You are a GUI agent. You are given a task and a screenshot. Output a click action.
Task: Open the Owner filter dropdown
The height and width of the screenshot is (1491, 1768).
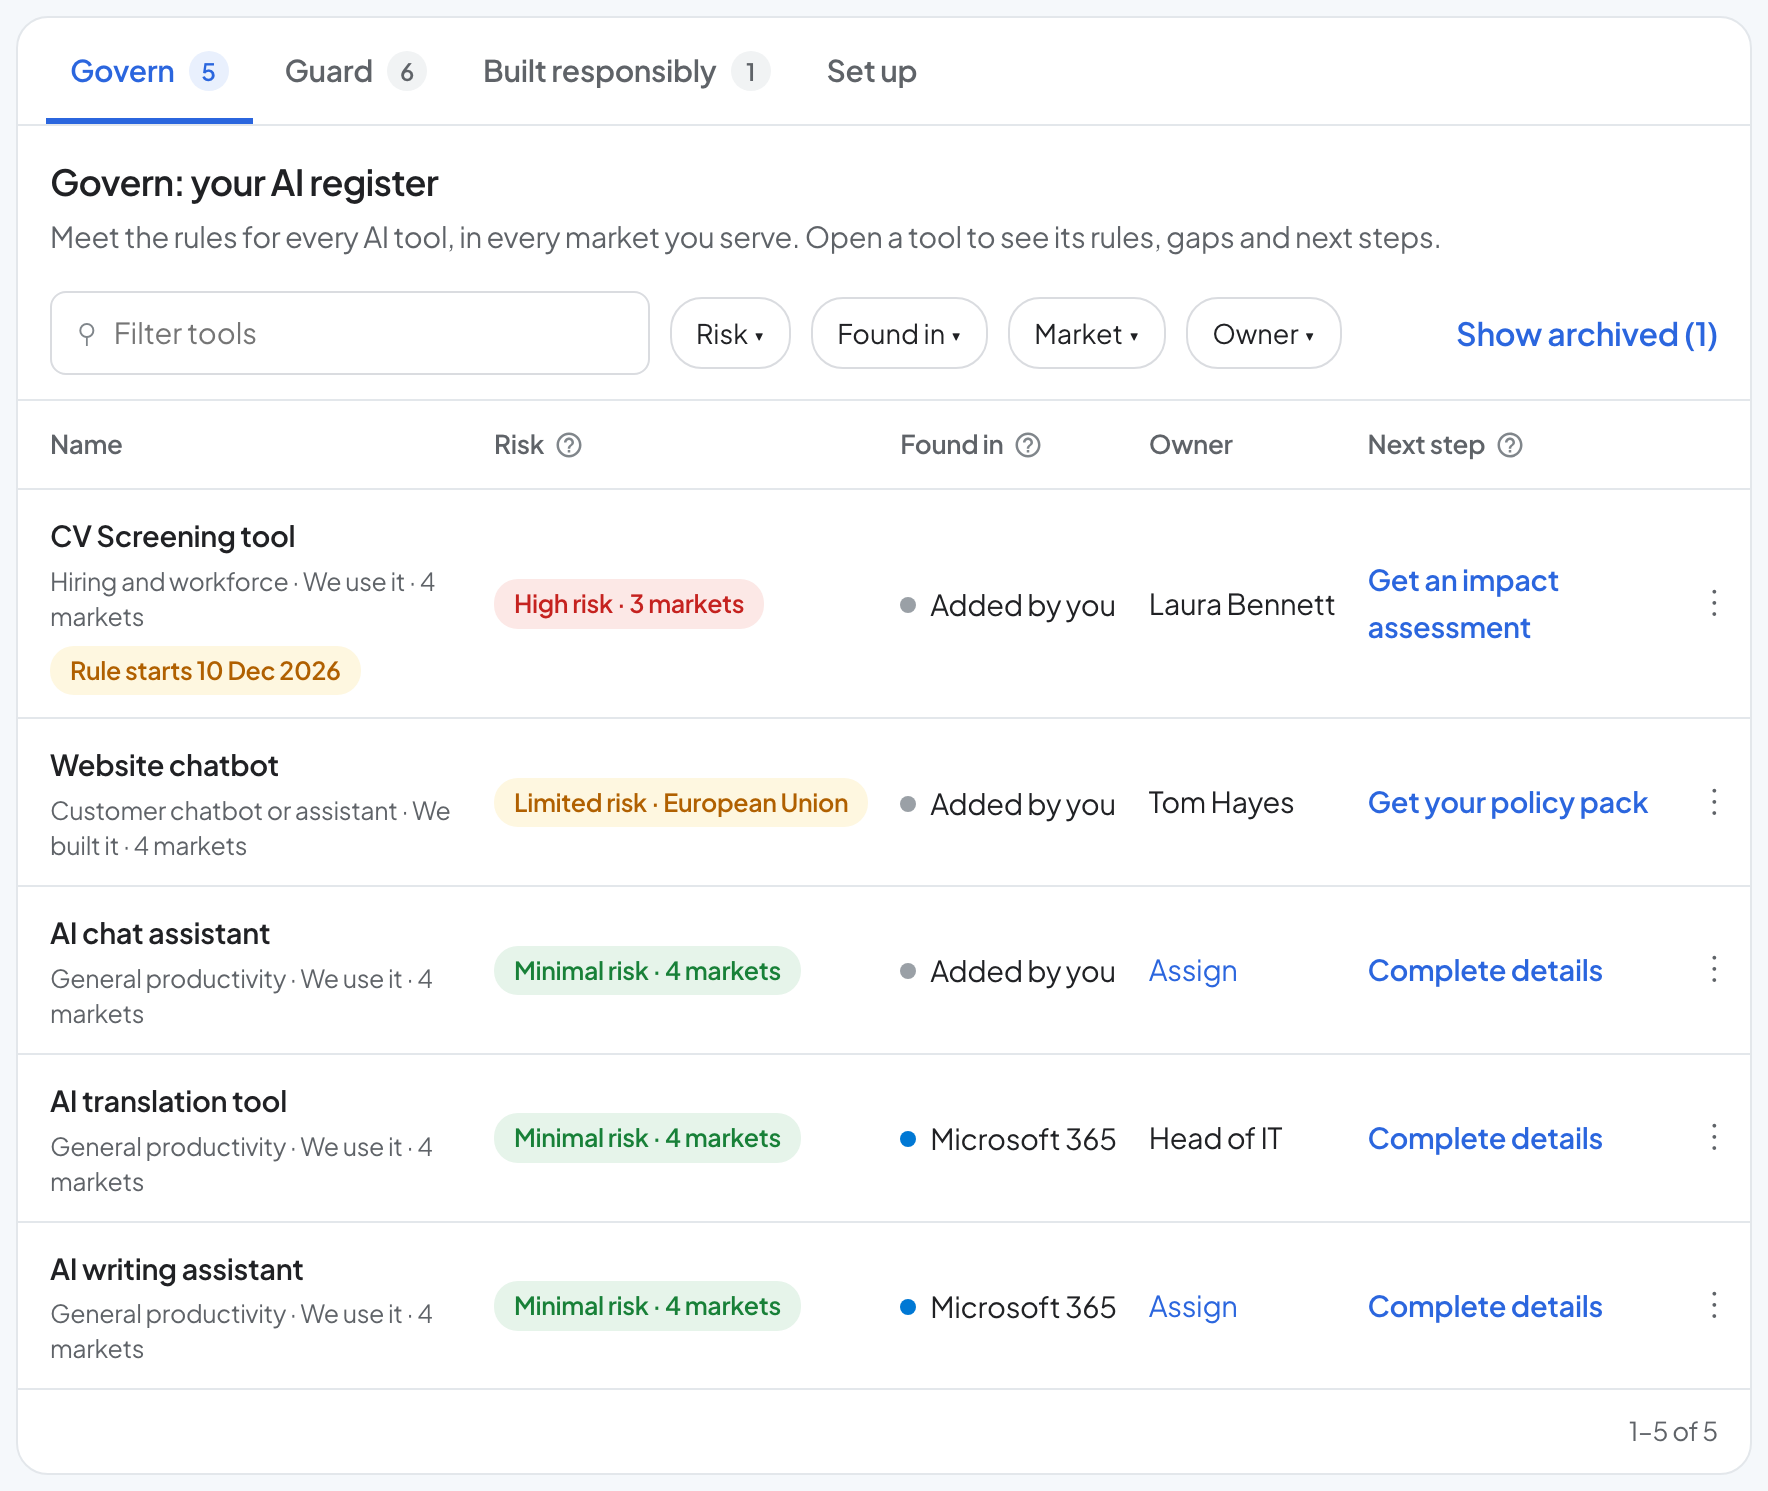(x=1263, y=333)
